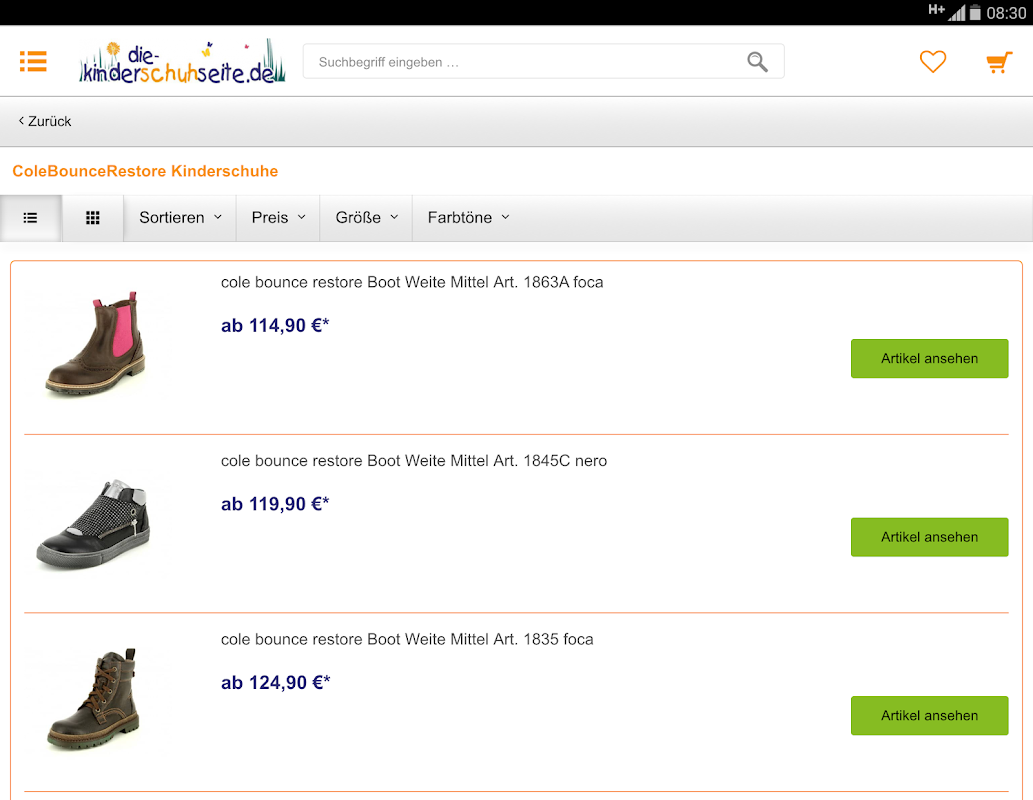Switch to grid view layout
This screenshot has width=1033, height=800.
coord(93,218)
